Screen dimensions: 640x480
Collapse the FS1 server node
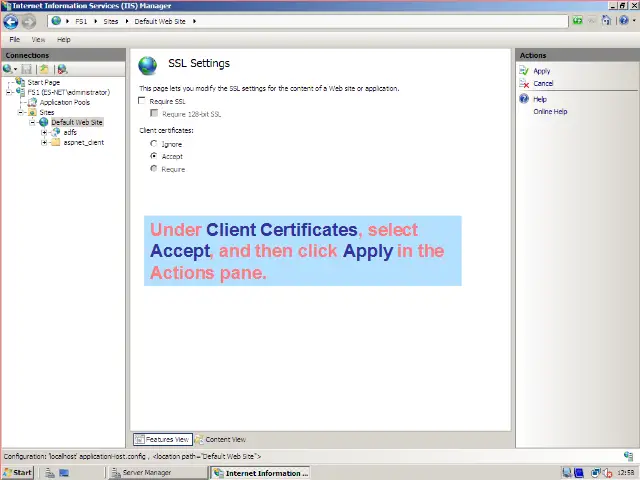[9, 92]
